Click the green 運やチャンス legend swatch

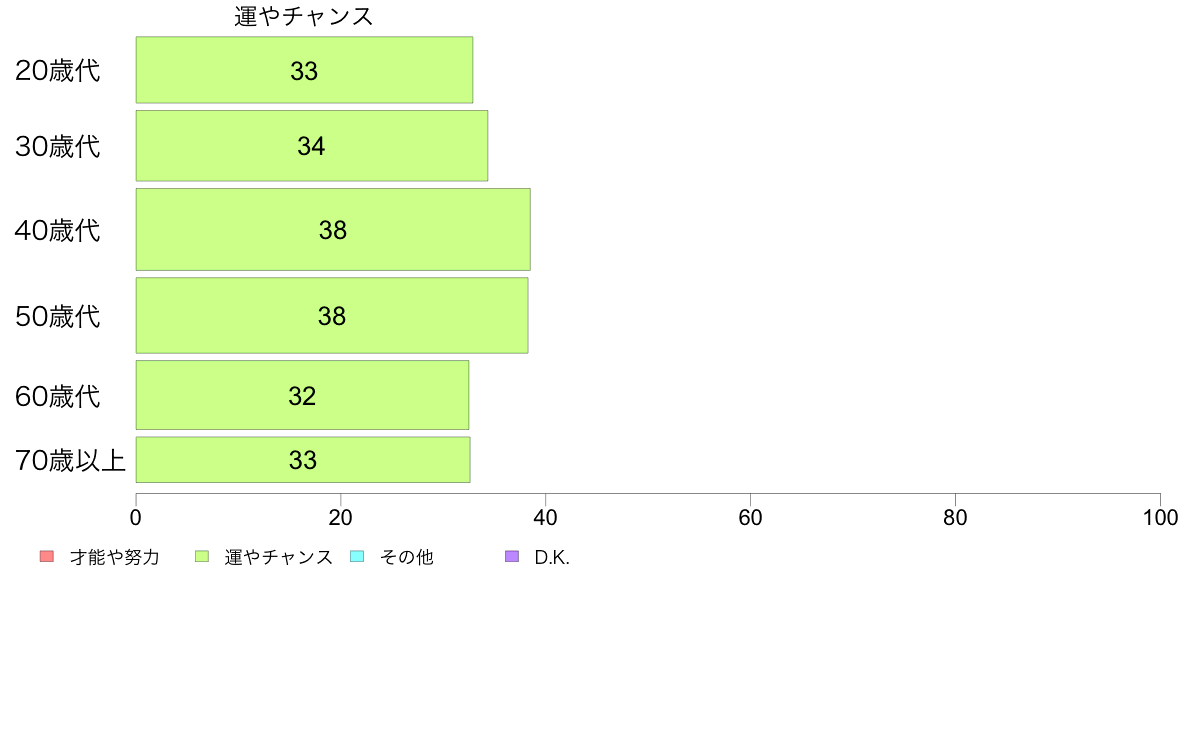pos(202,556)
